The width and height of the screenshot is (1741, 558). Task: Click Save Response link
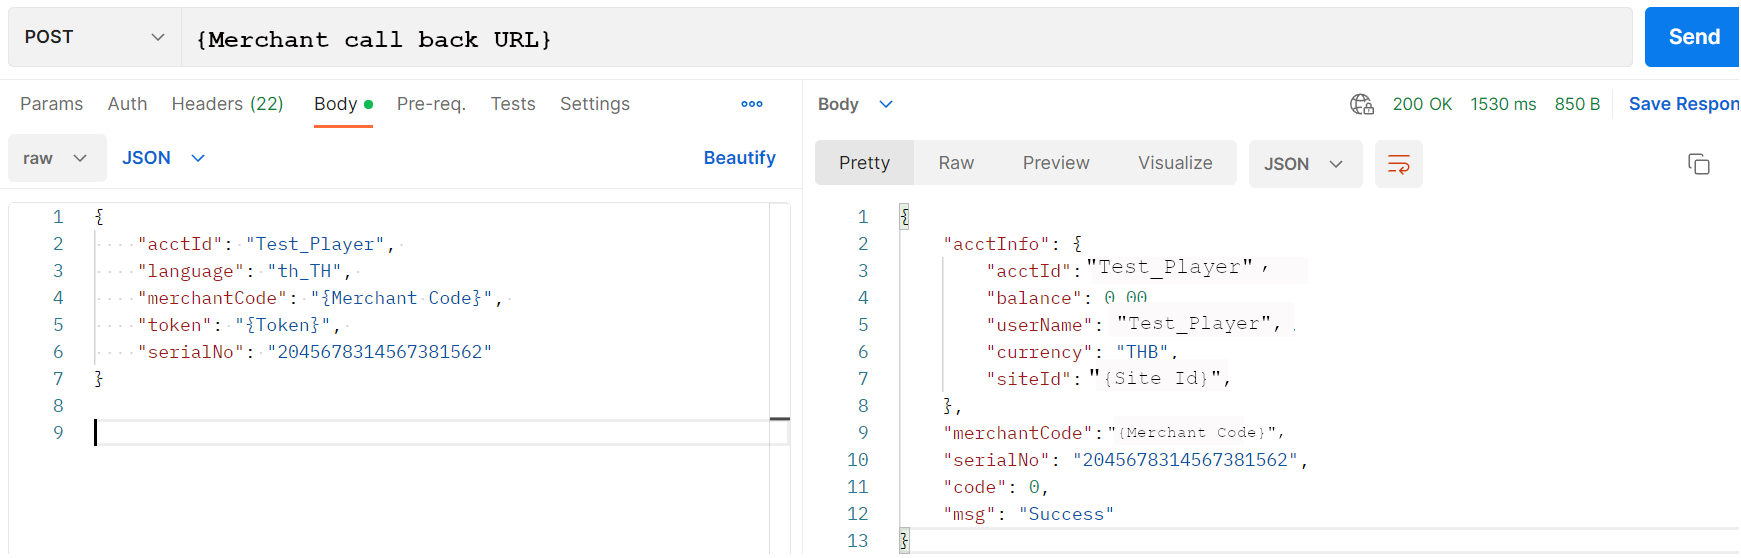coord(1683,104)
